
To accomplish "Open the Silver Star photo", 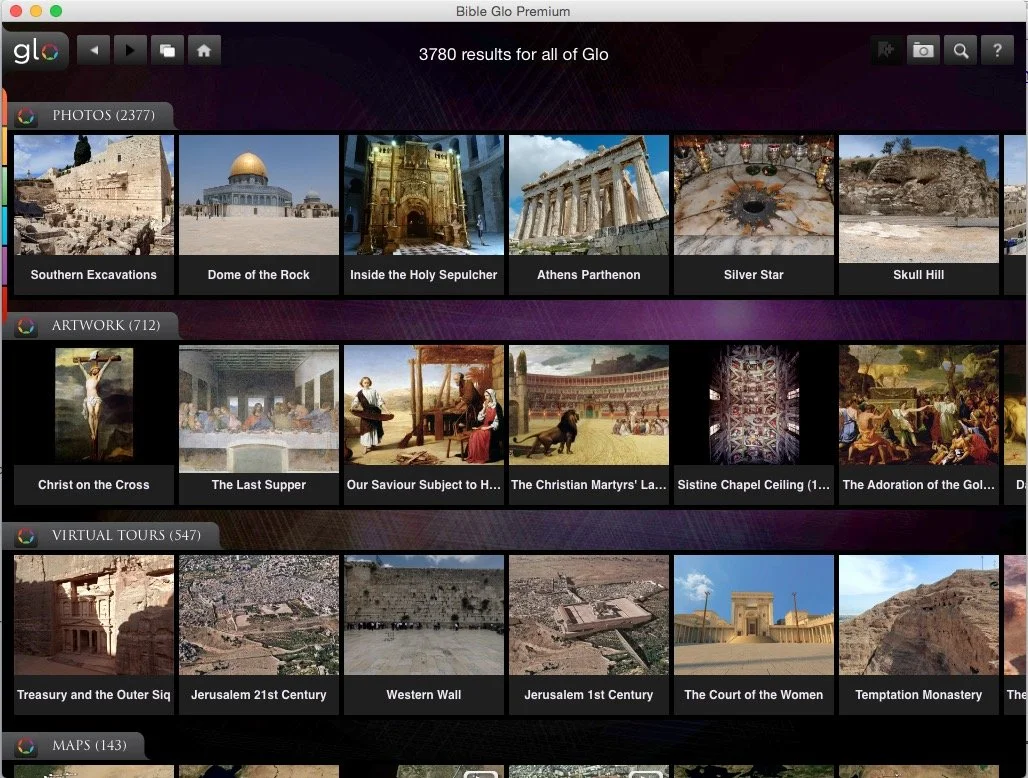I will pyautogui.click(x=754, y=214).
